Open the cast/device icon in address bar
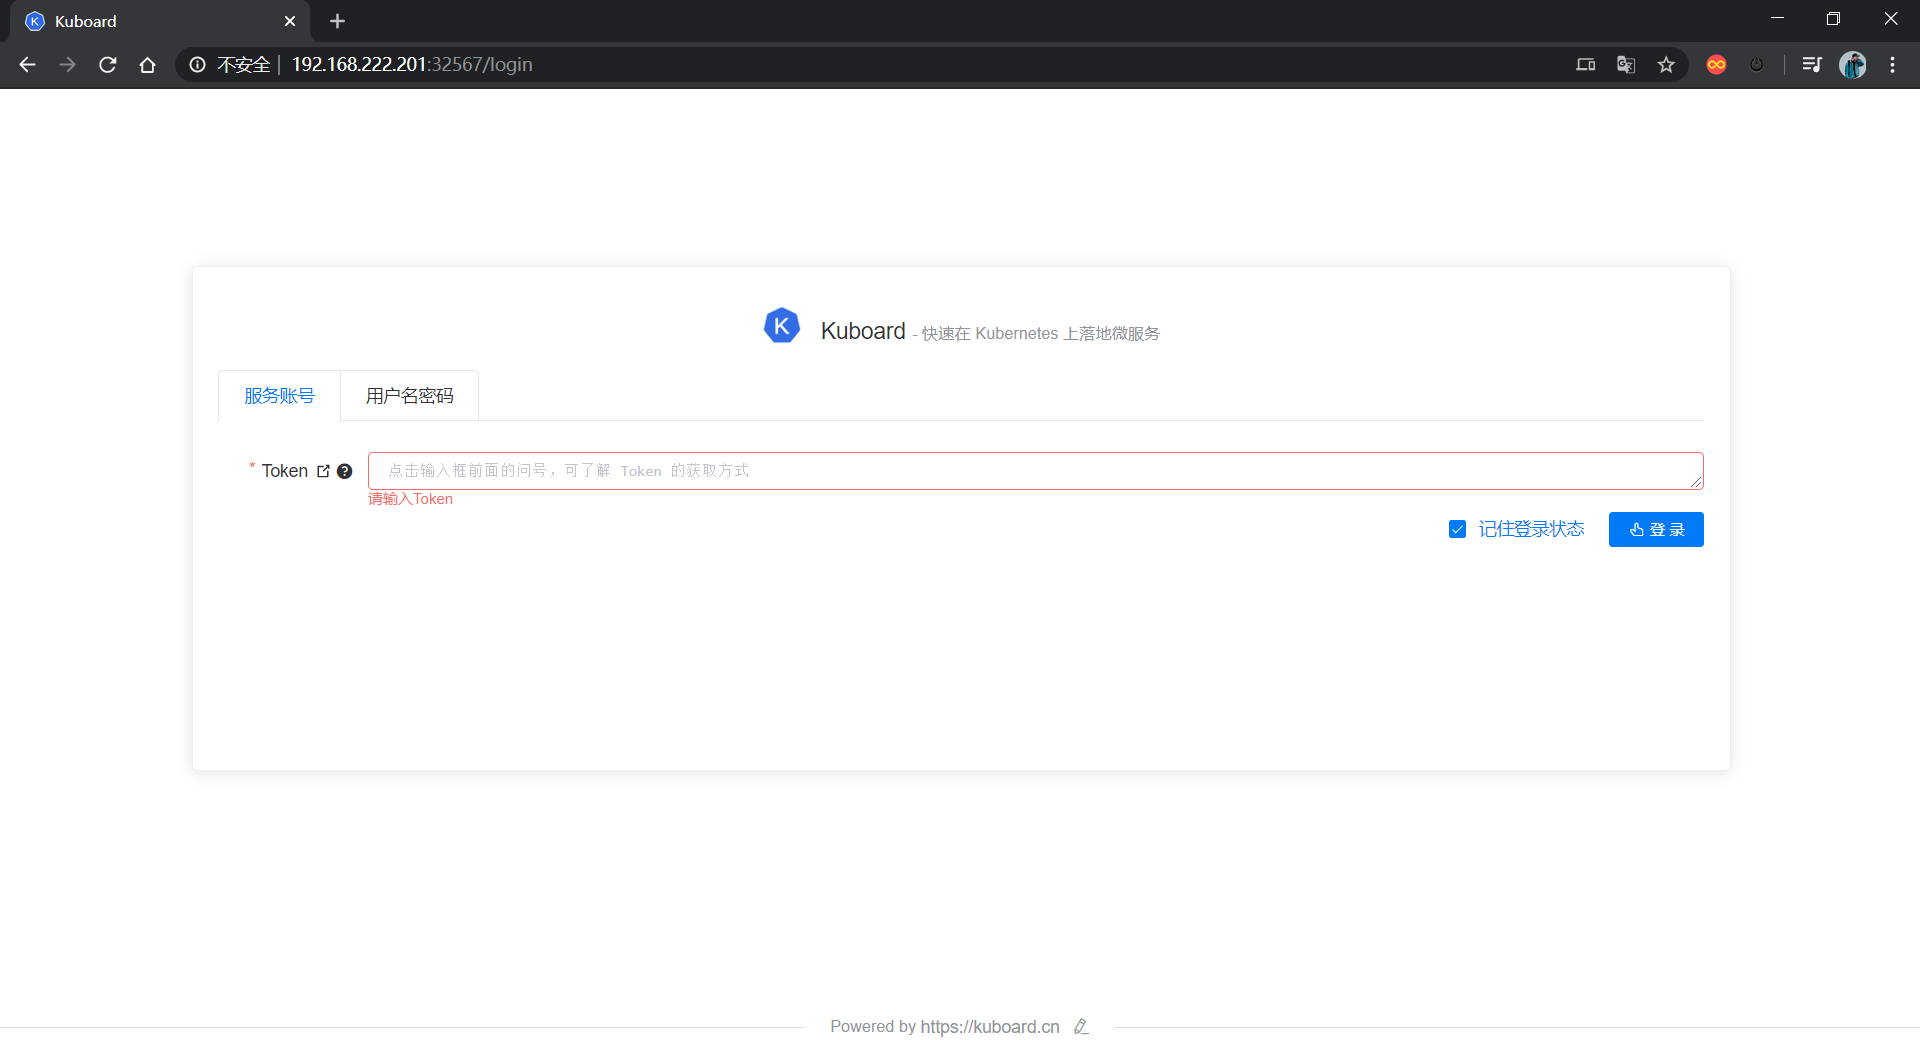The height and width of the screenshot is (1040, 1920). coord(1586,65)
